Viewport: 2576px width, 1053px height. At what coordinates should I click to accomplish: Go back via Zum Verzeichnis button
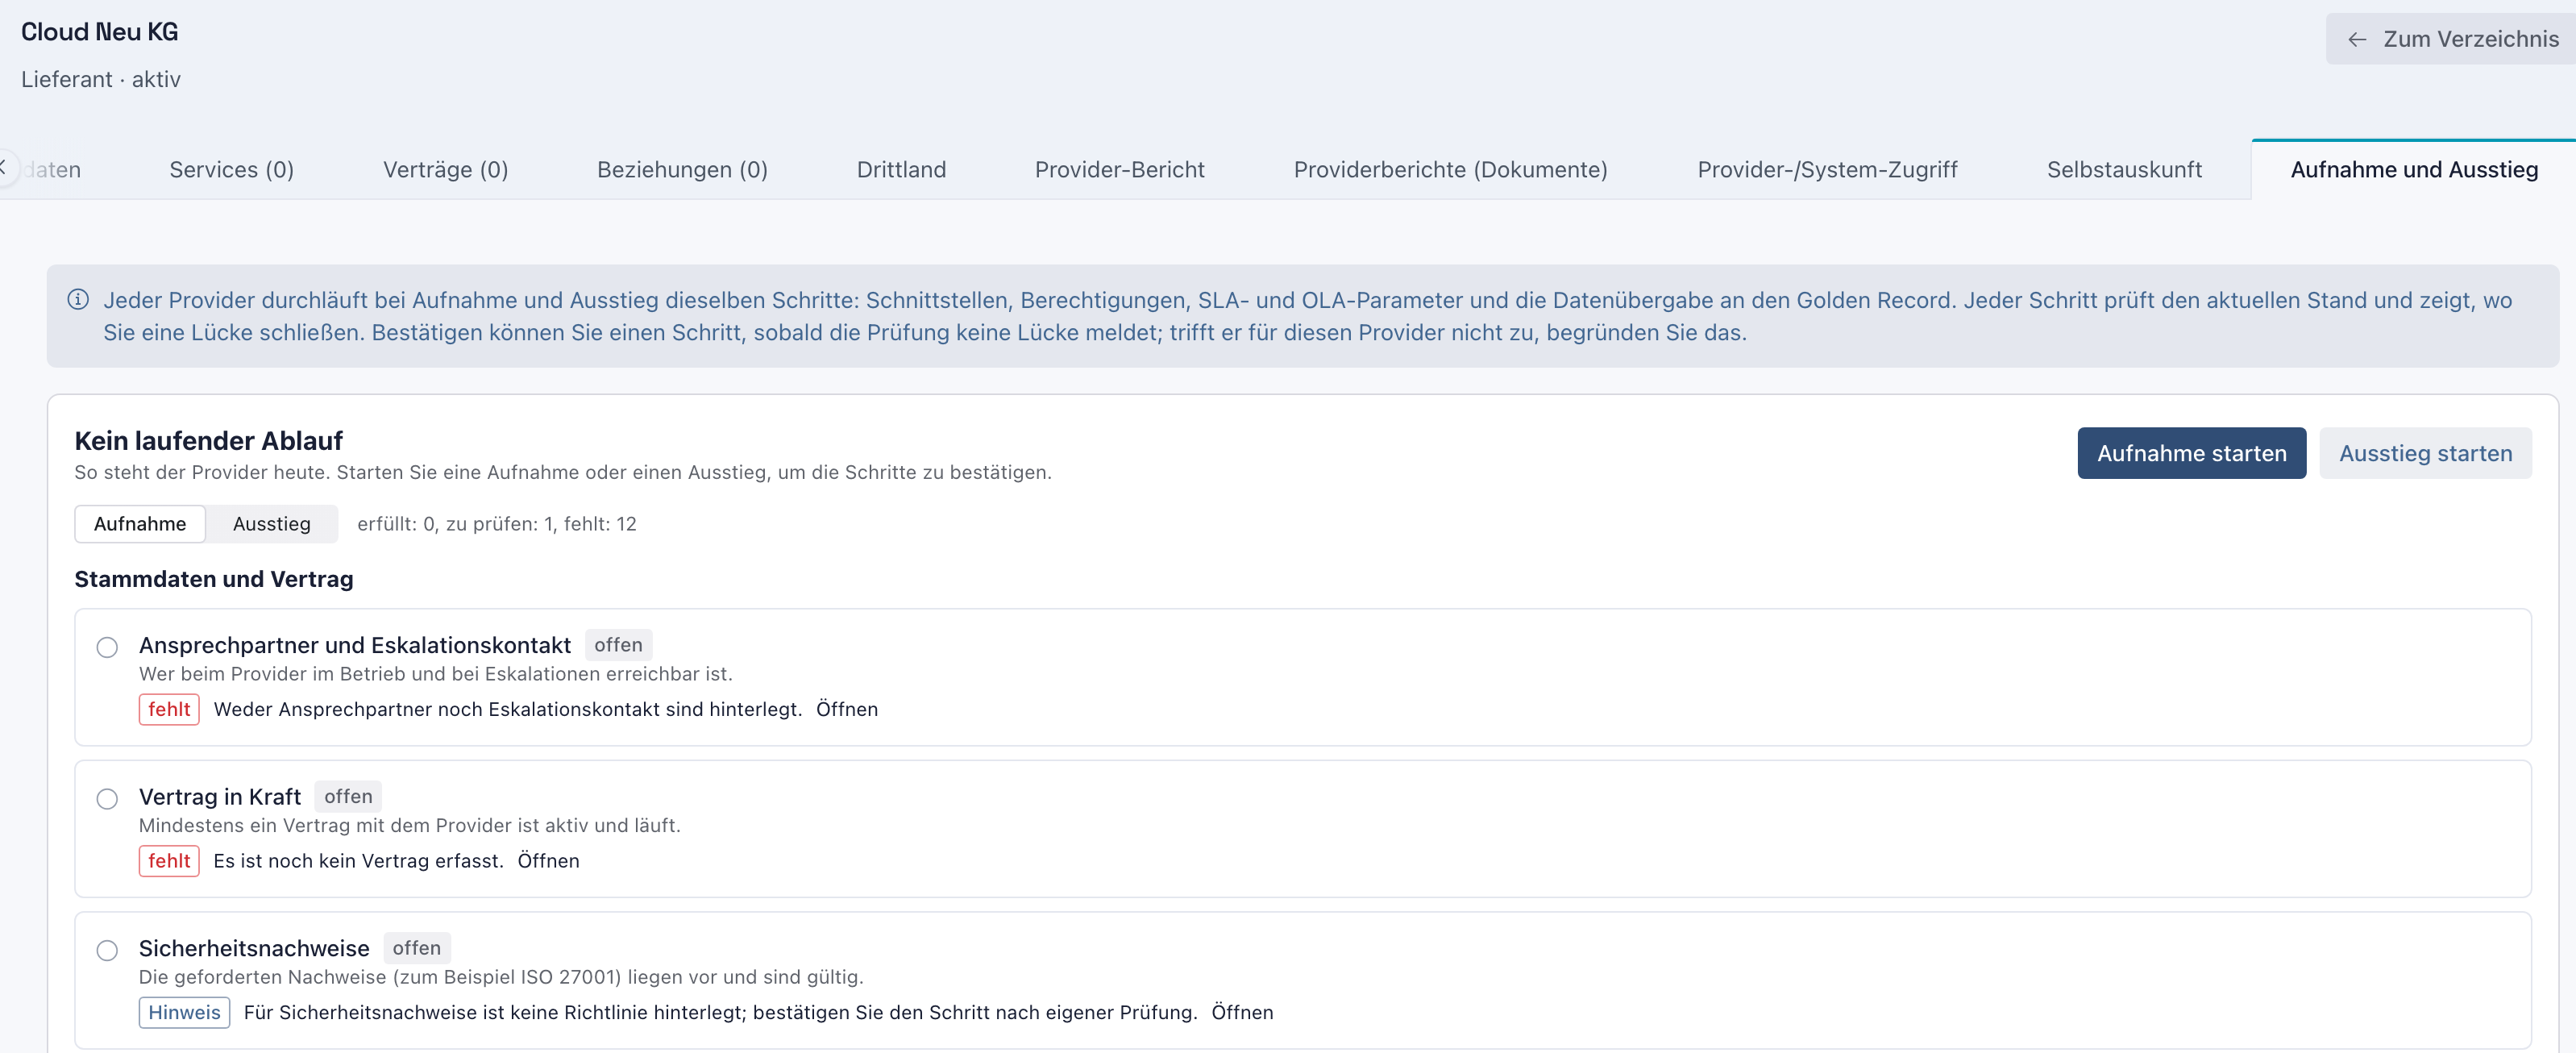point(2451,39)
